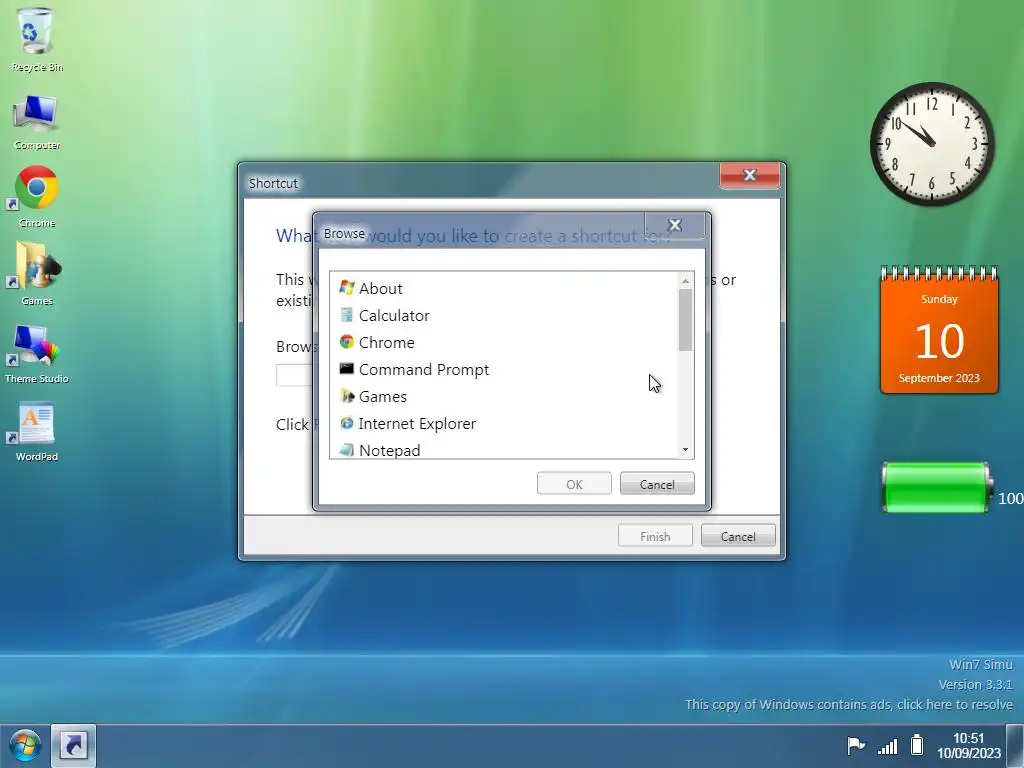Launch the Chrome desktop shortcut

[37, 196]
